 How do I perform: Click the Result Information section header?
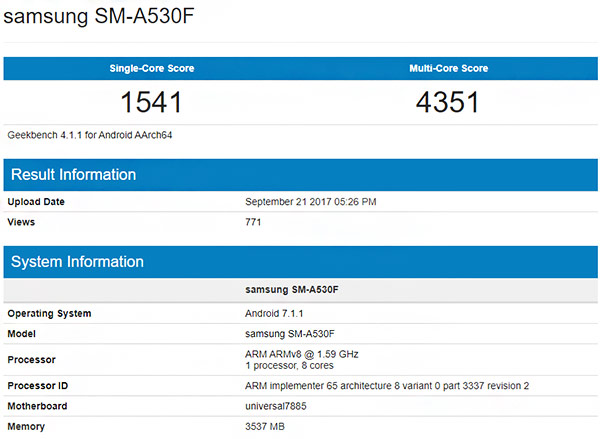click(x=300, y=175)
